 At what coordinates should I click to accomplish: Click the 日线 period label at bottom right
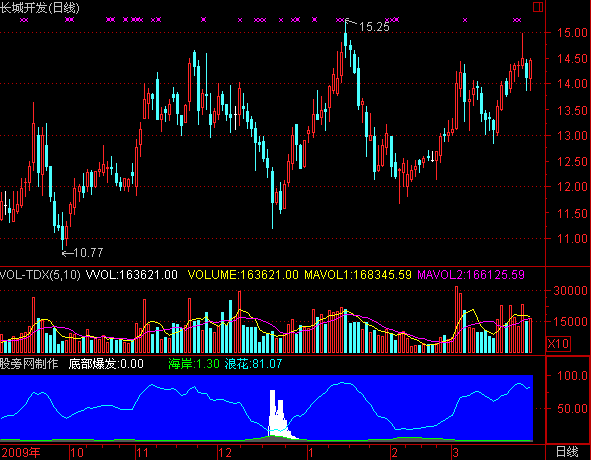[x=567, y=452]
